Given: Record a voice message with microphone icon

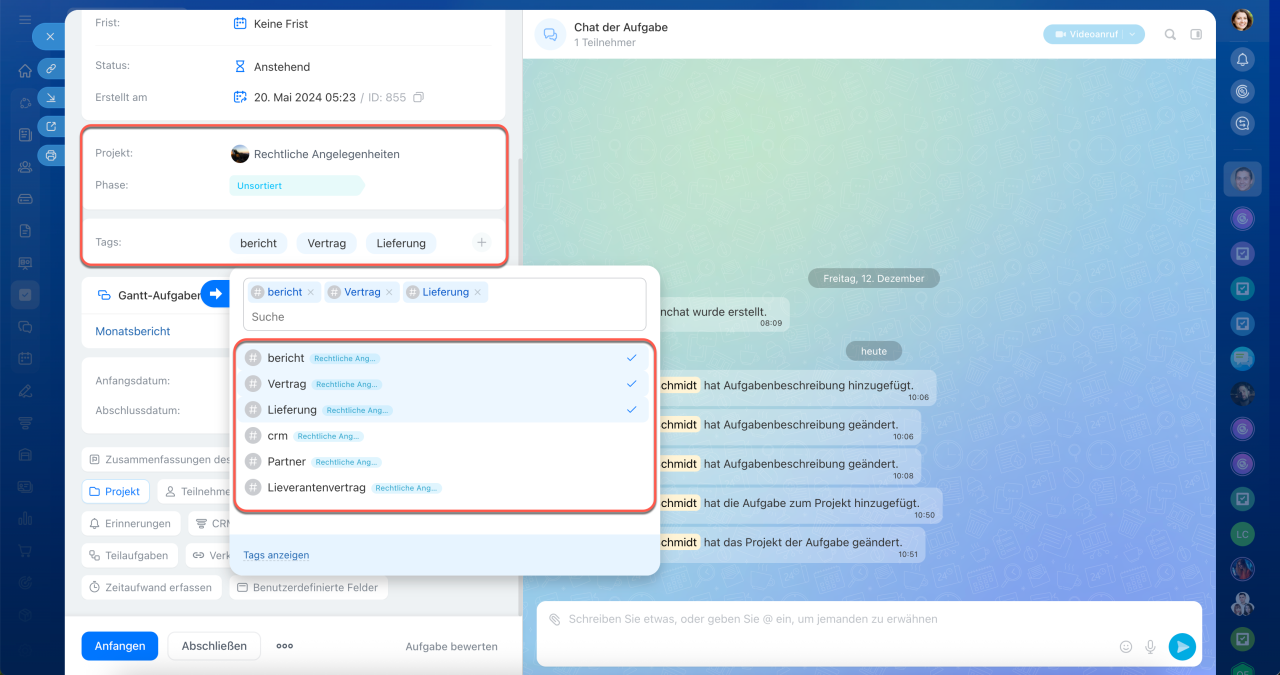Looking at the screenshot, I should 1151,647.
